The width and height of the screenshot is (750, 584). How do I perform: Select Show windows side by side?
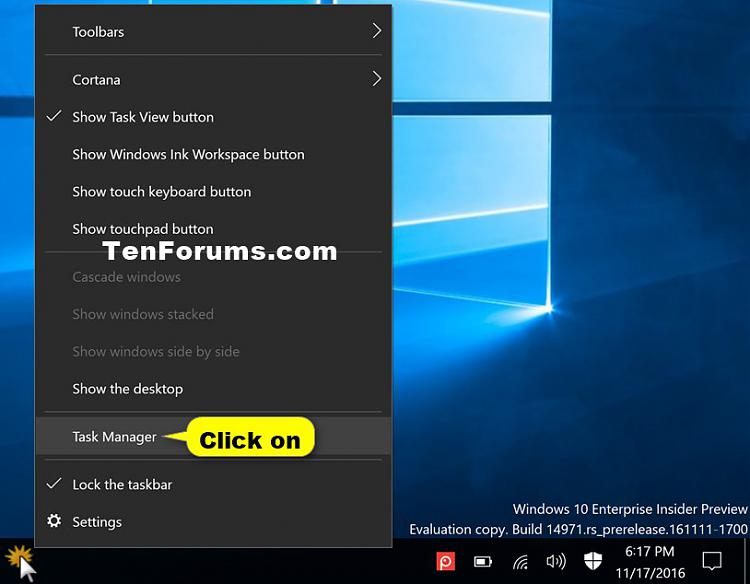[x=213, y=352]
